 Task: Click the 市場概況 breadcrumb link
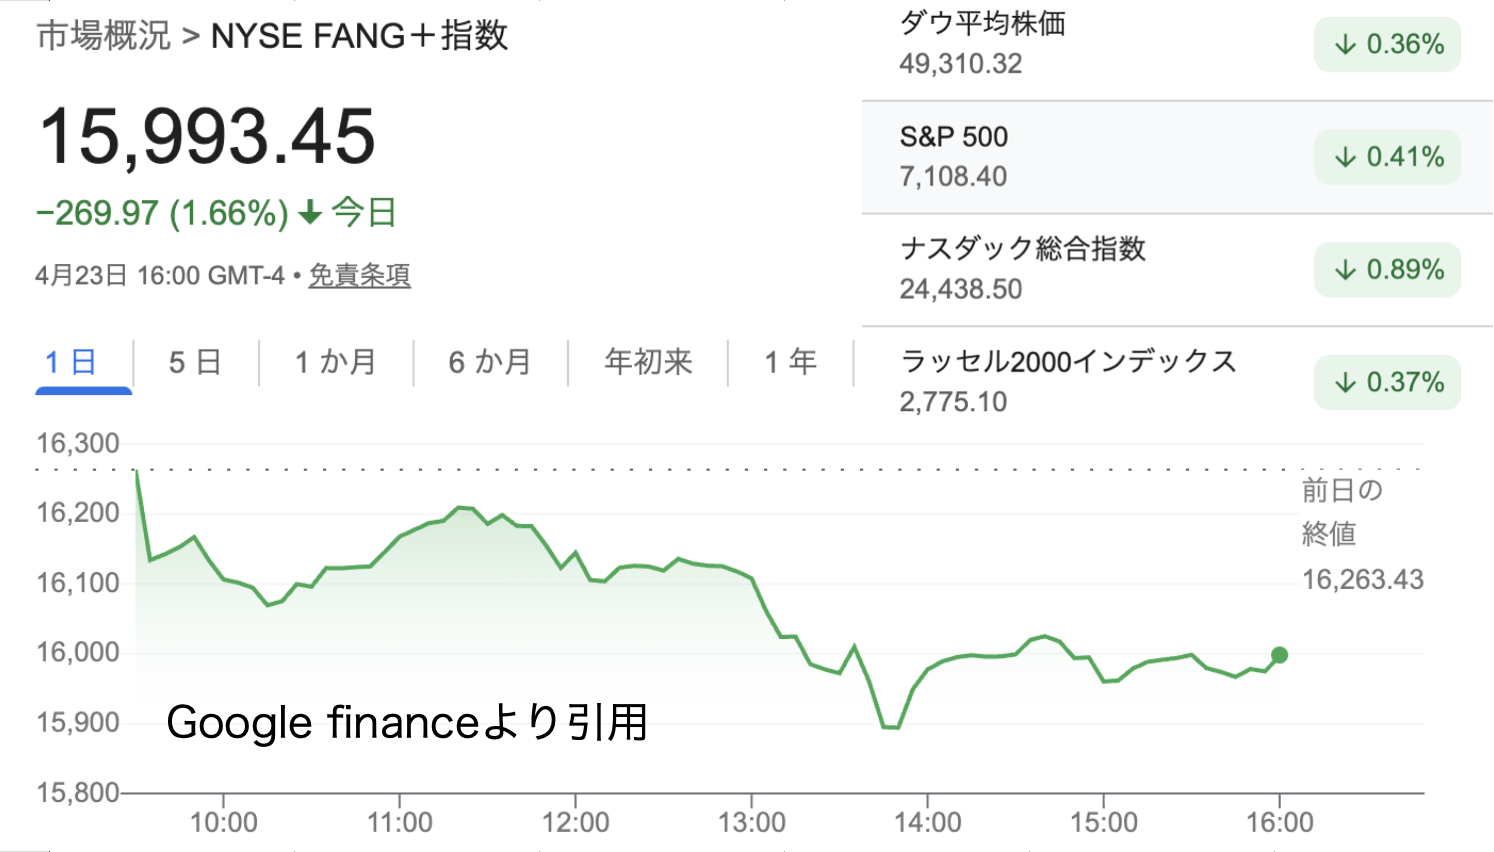point(104,36)
